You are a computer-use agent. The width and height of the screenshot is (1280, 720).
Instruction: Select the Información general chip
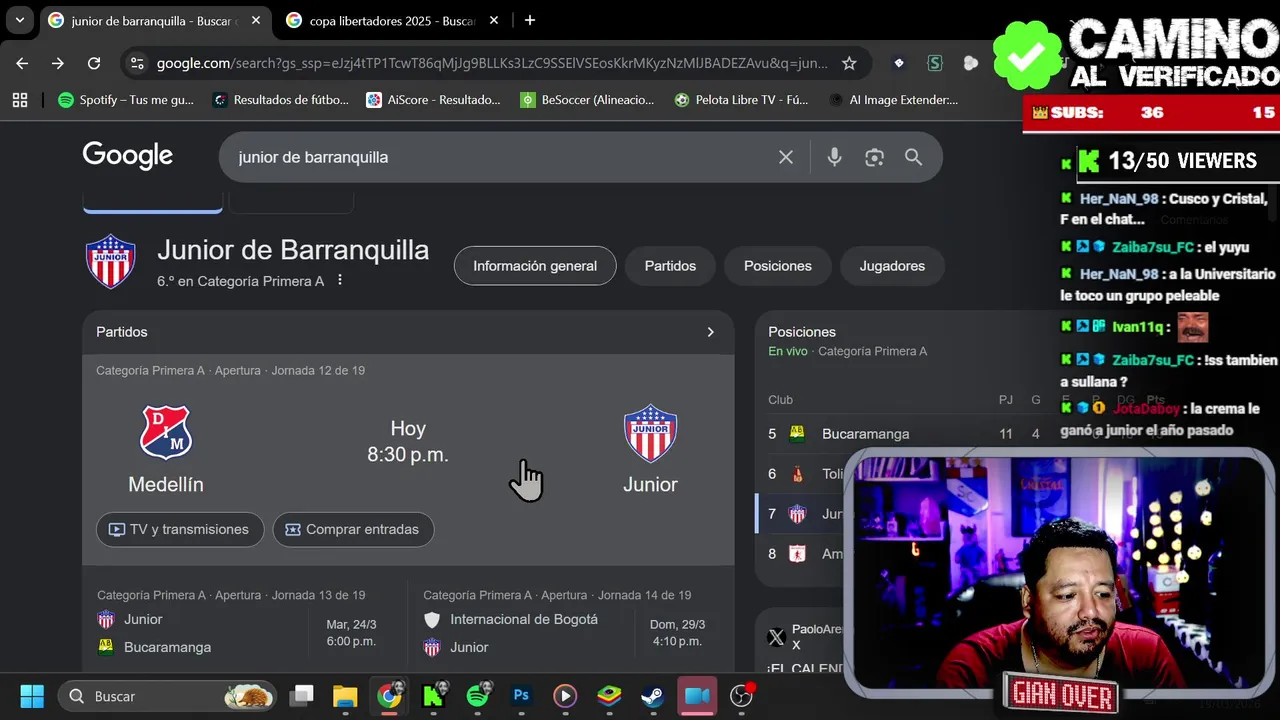[x=535, y=266]
